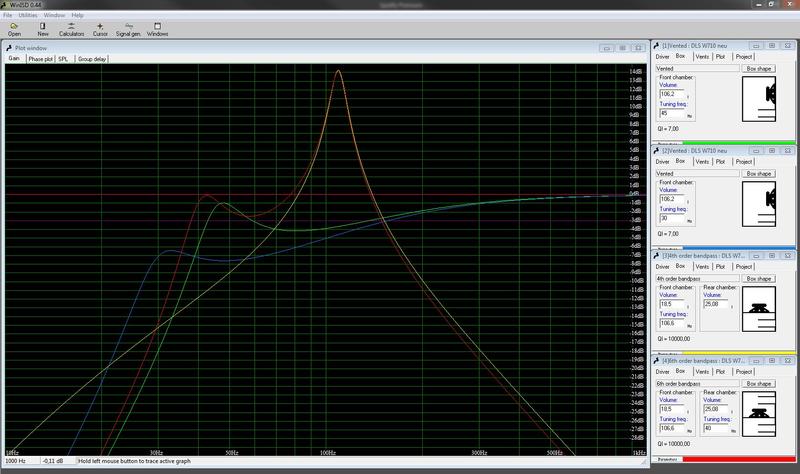Click Tuning freq field showing 30

[672, 218]
